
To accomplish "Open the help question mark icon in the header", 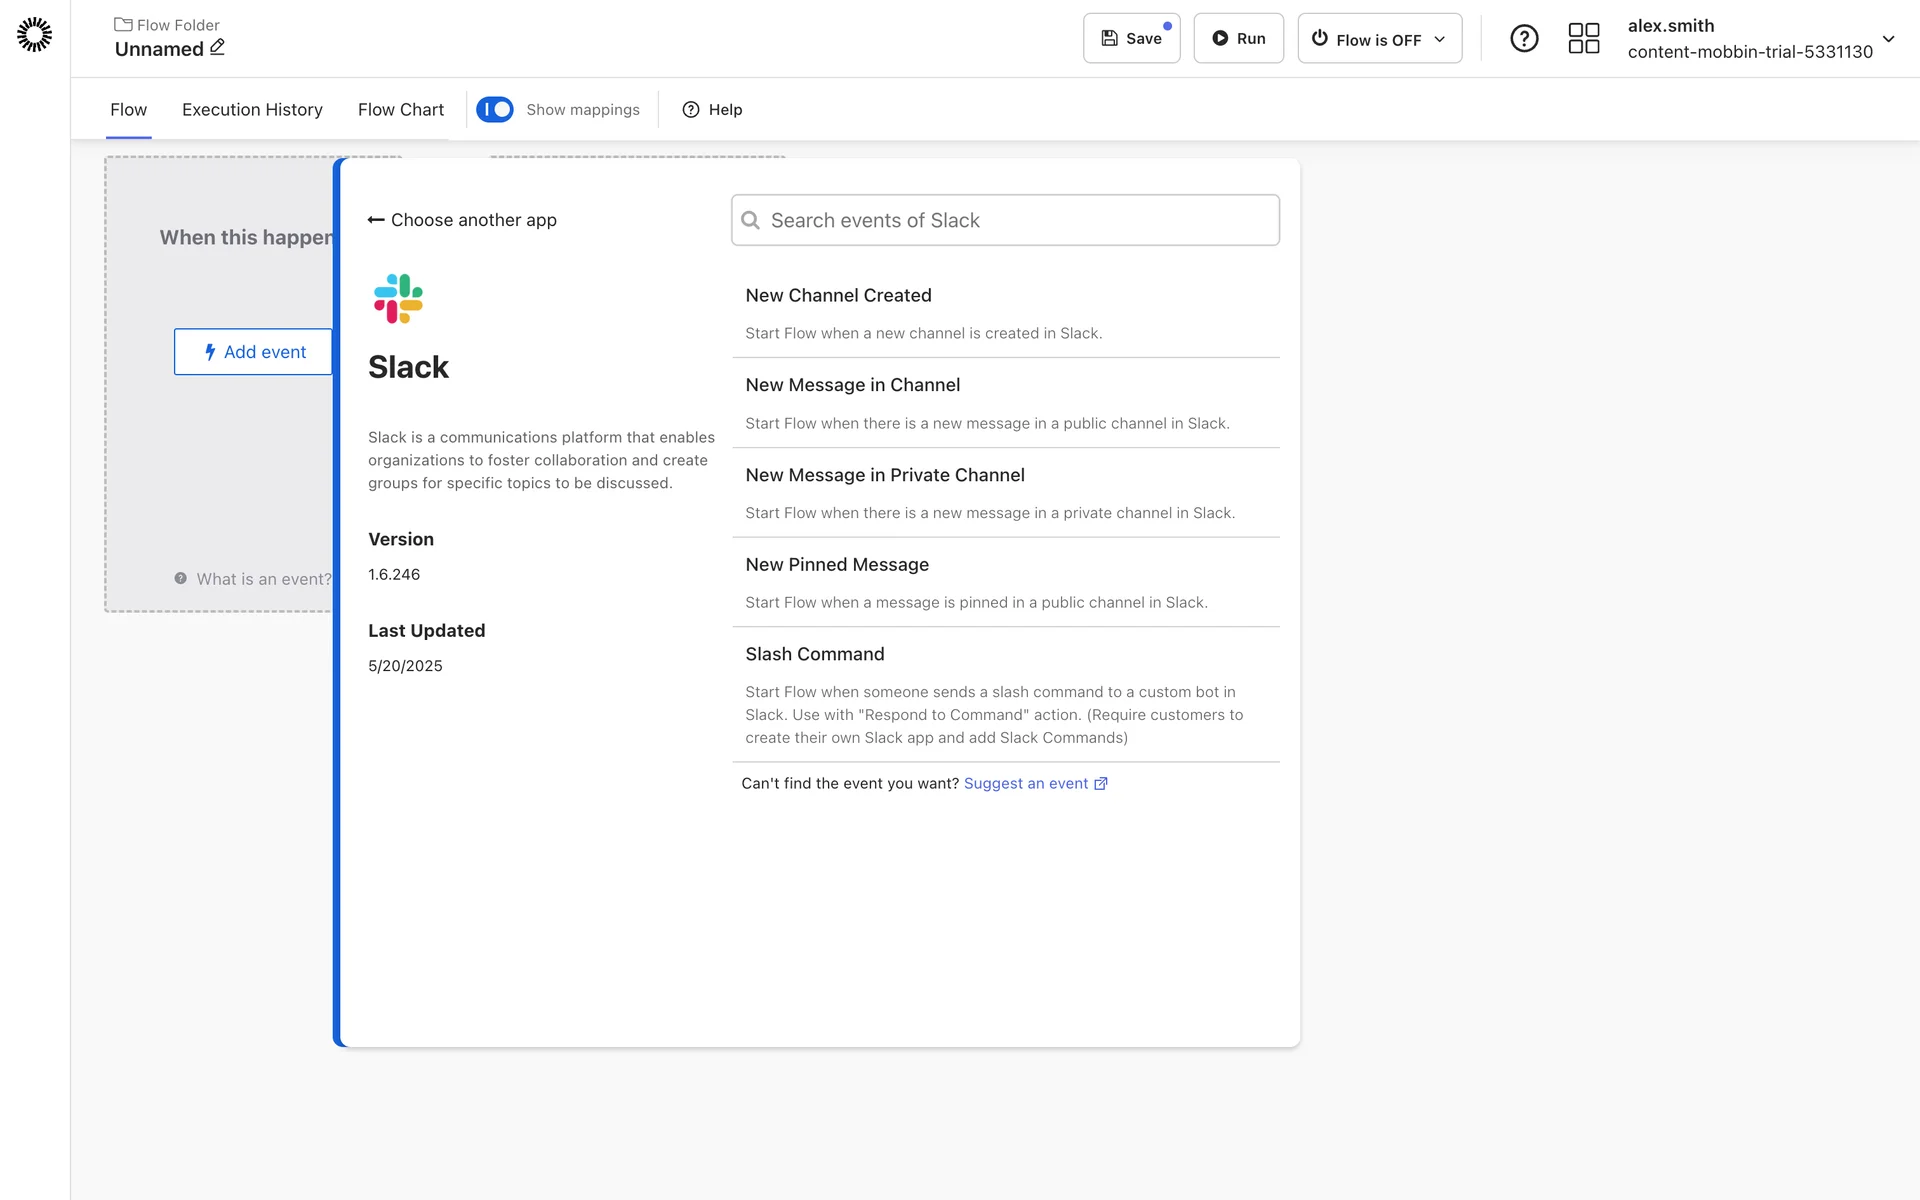I will point(1523,38).
